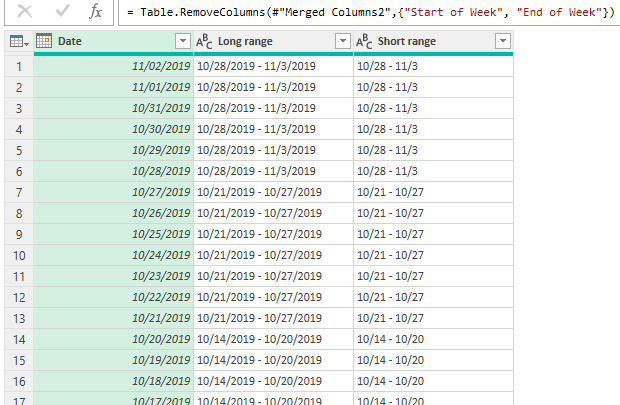Click the Date cell 10/28/2019
The height and width of the screenshot is (405, 620).
tap(113, 171)
